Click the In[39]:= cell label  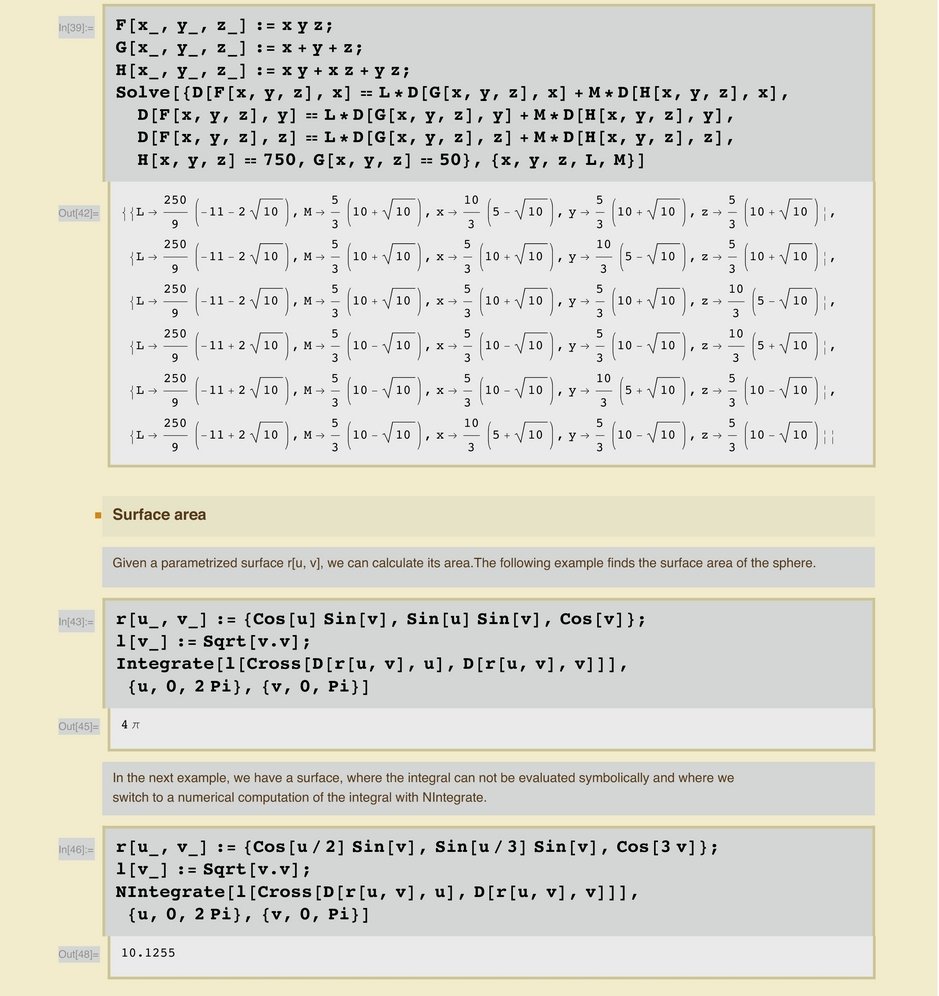tap(76, 29)
